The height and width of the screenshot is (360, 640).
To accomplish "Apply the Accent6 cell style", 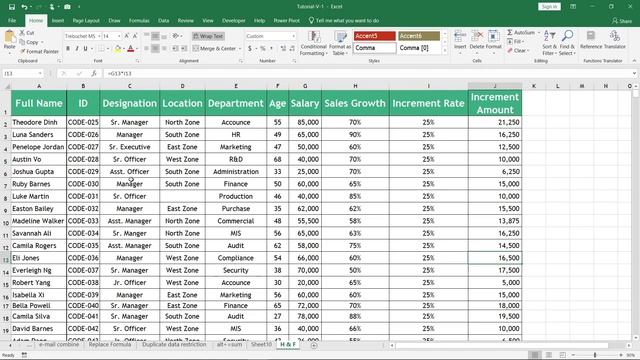I will (x=419, y=36).
